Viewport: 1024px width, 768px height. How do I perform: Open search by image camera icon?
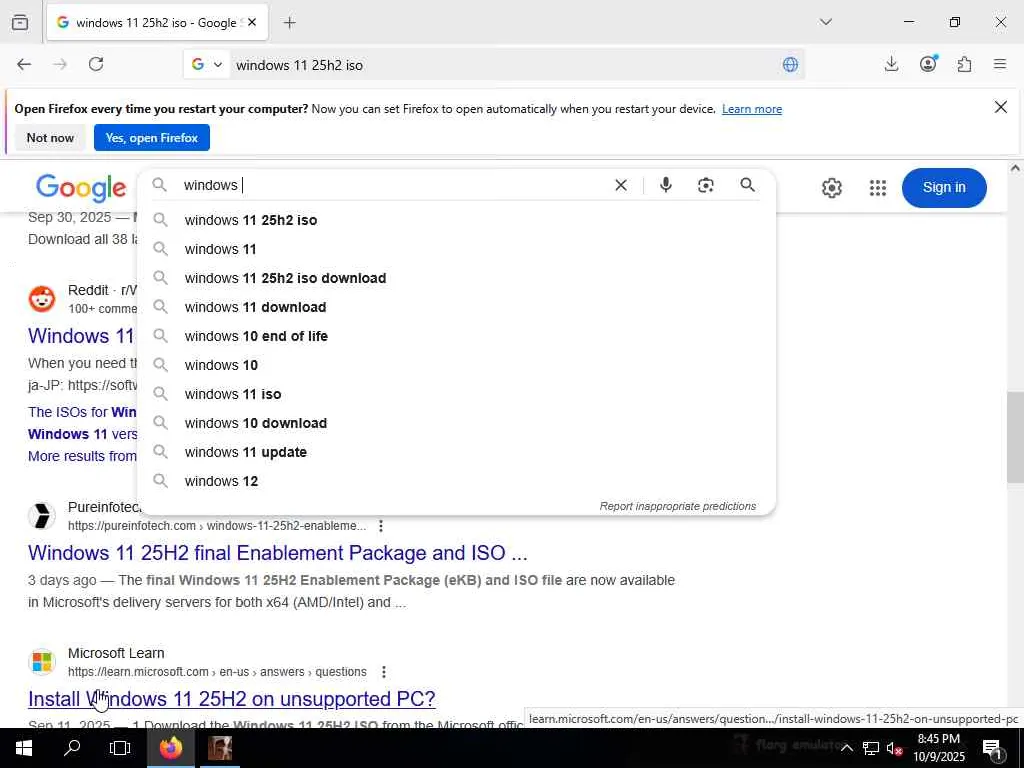pyautogui.click(x=705, y=185)
